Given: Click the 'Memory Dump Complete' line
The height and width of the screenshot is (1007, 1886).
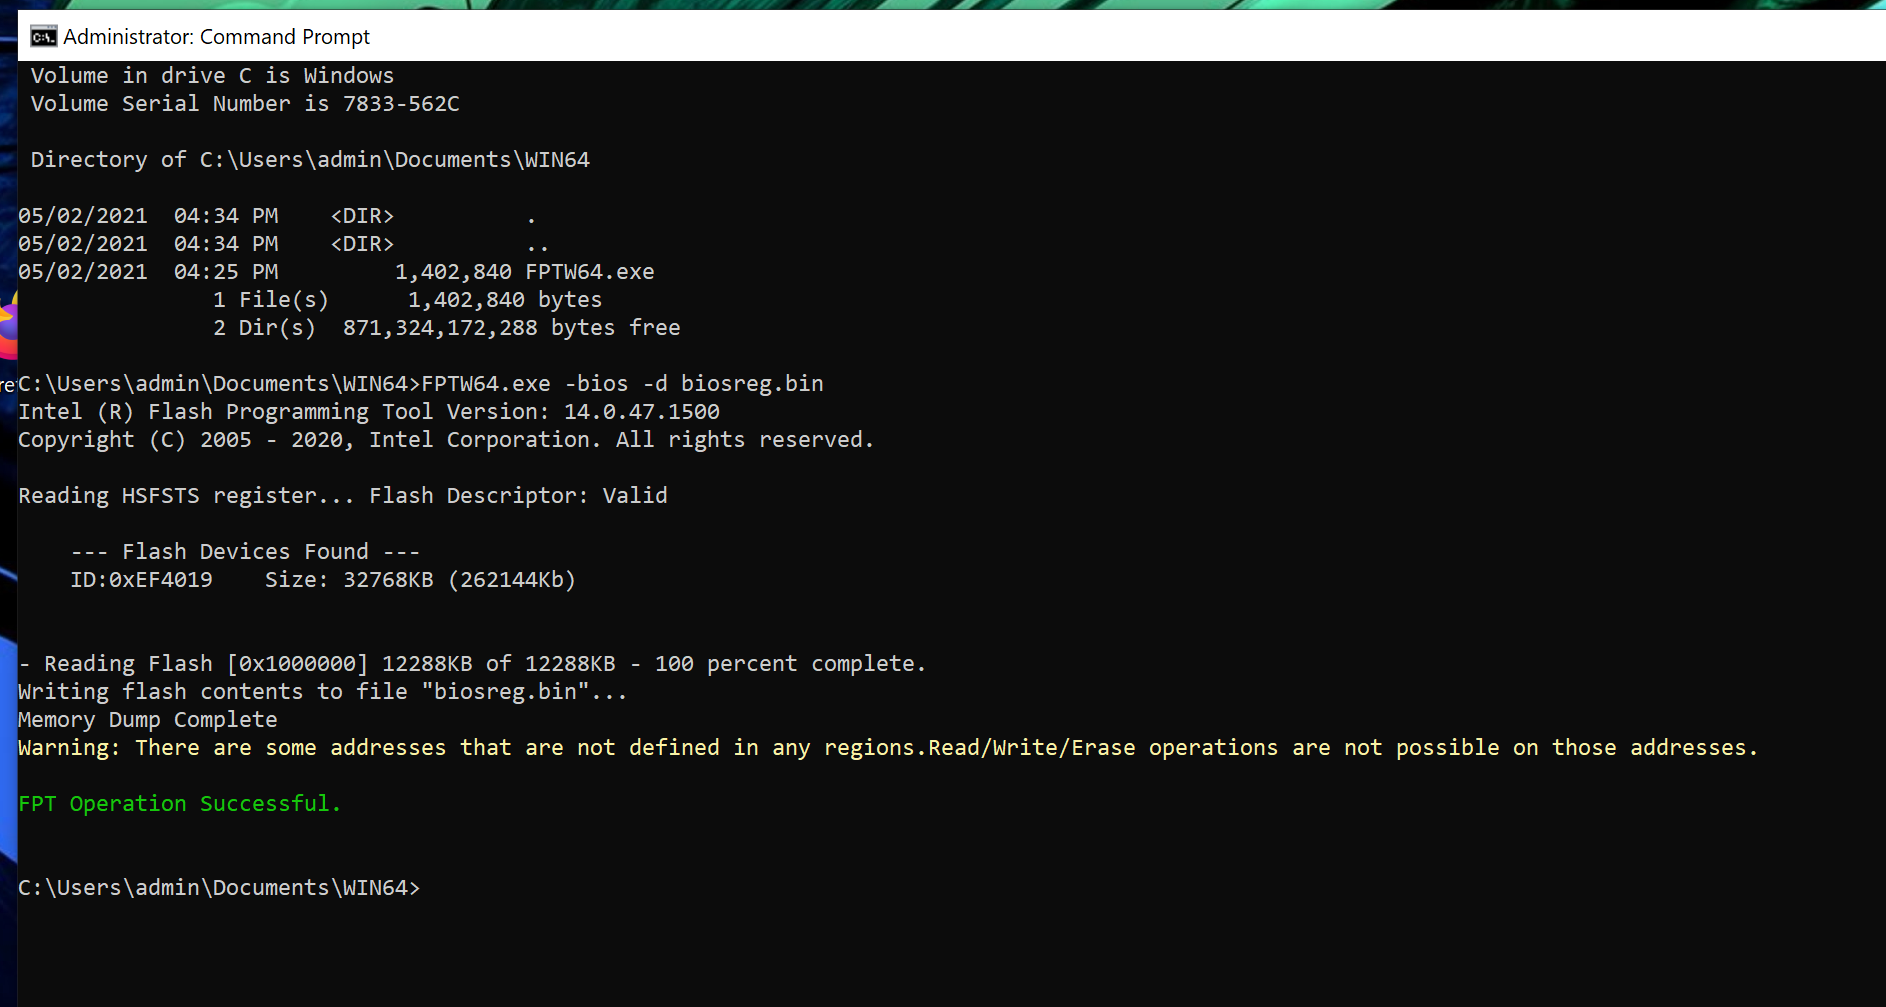Looking at the screenshot, I should (148, 720).
